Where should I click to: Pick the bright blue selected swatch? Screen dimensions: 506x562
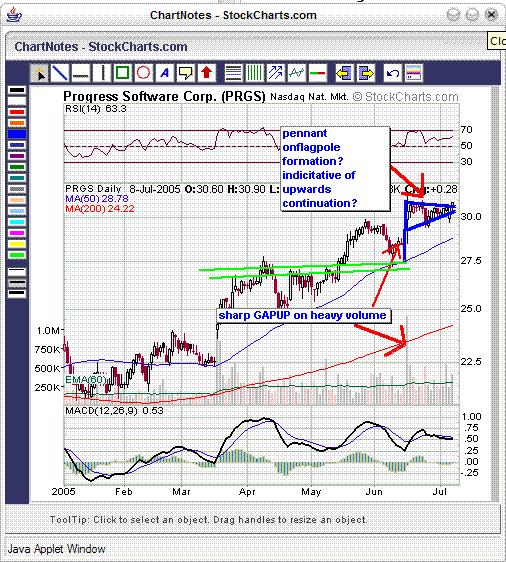tap(17, 134)
